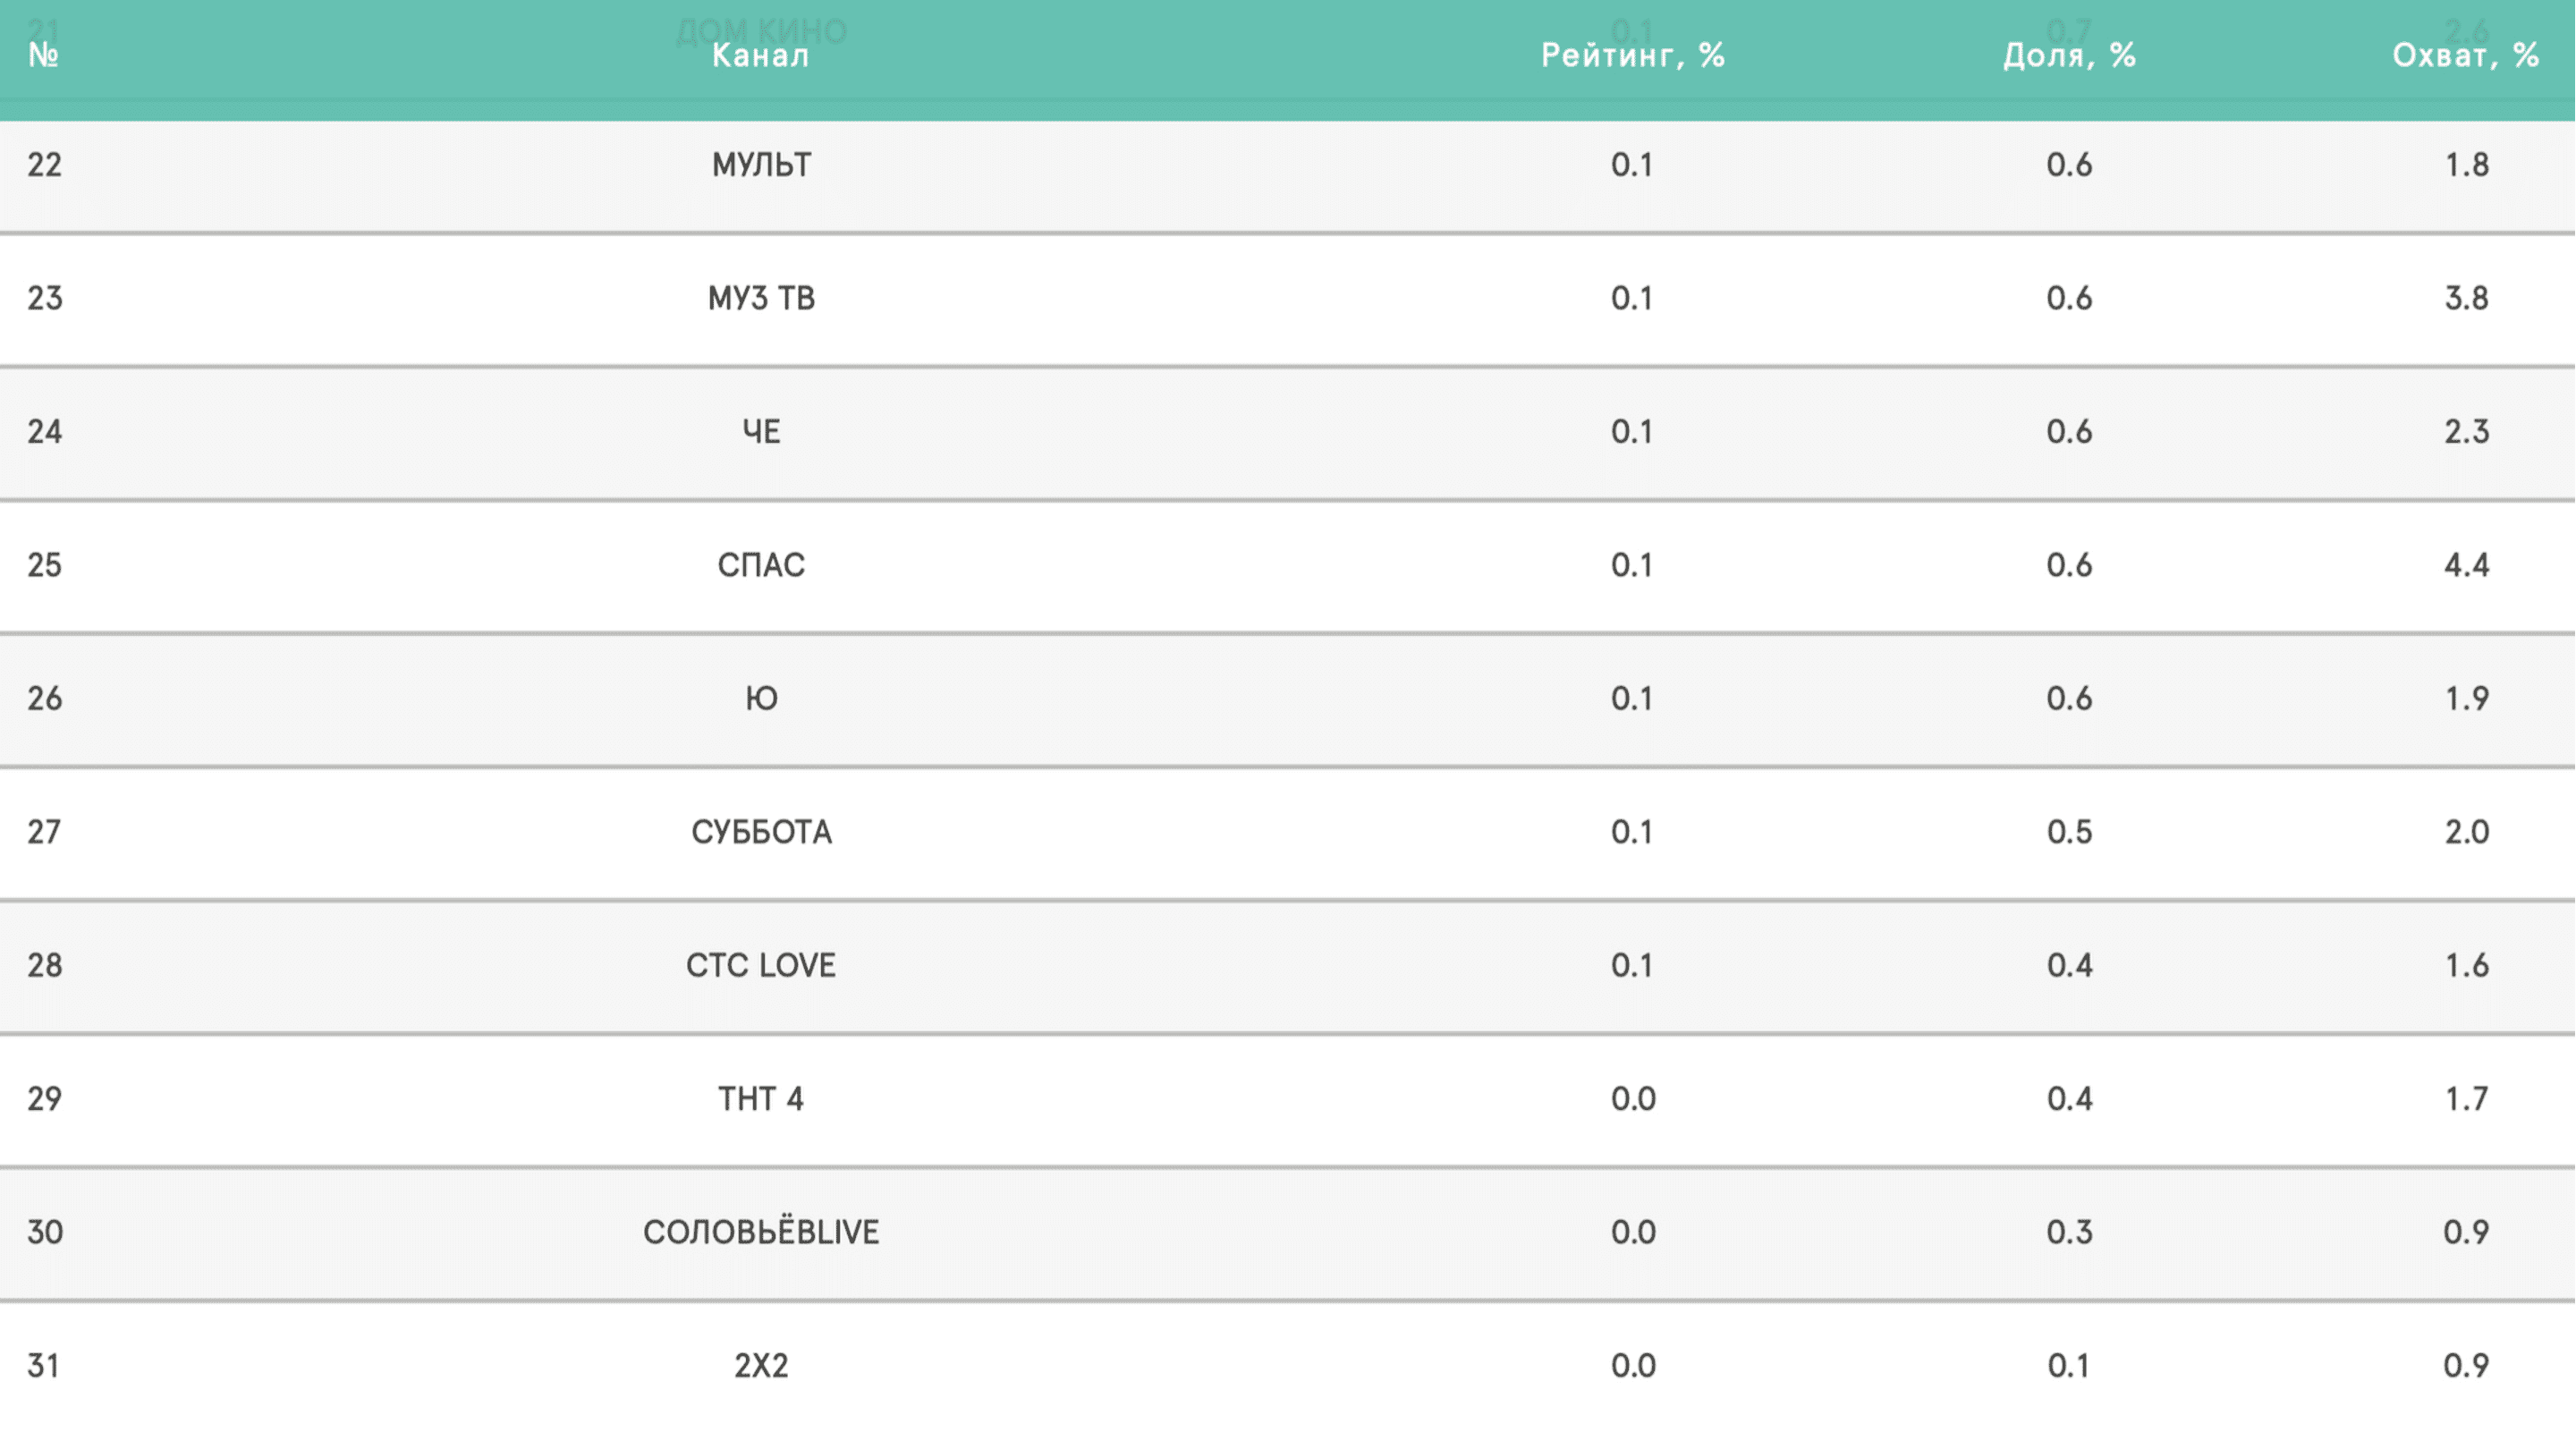The height and width of the screenshot is (1449, 2576).
Task: Click the Рейтинг, % column header
Action: pos(1632,55)
